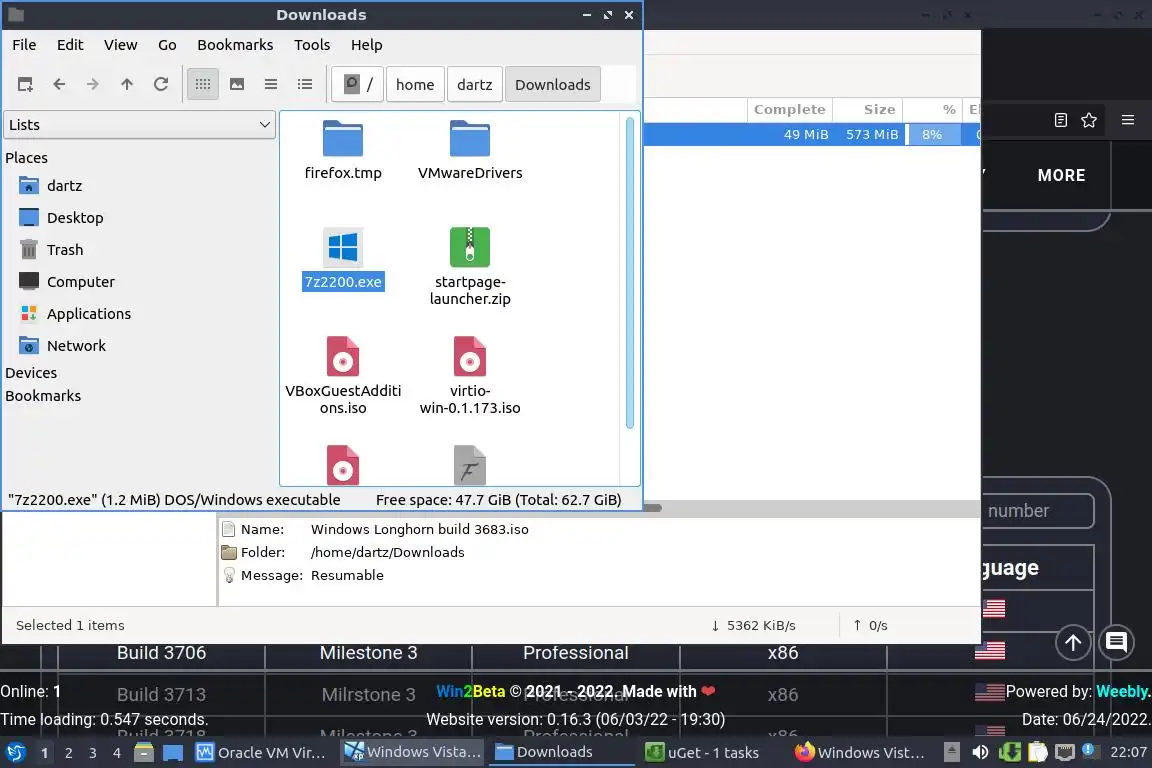Launch file manager from the quick-launch icon

(x=144, y=753)
